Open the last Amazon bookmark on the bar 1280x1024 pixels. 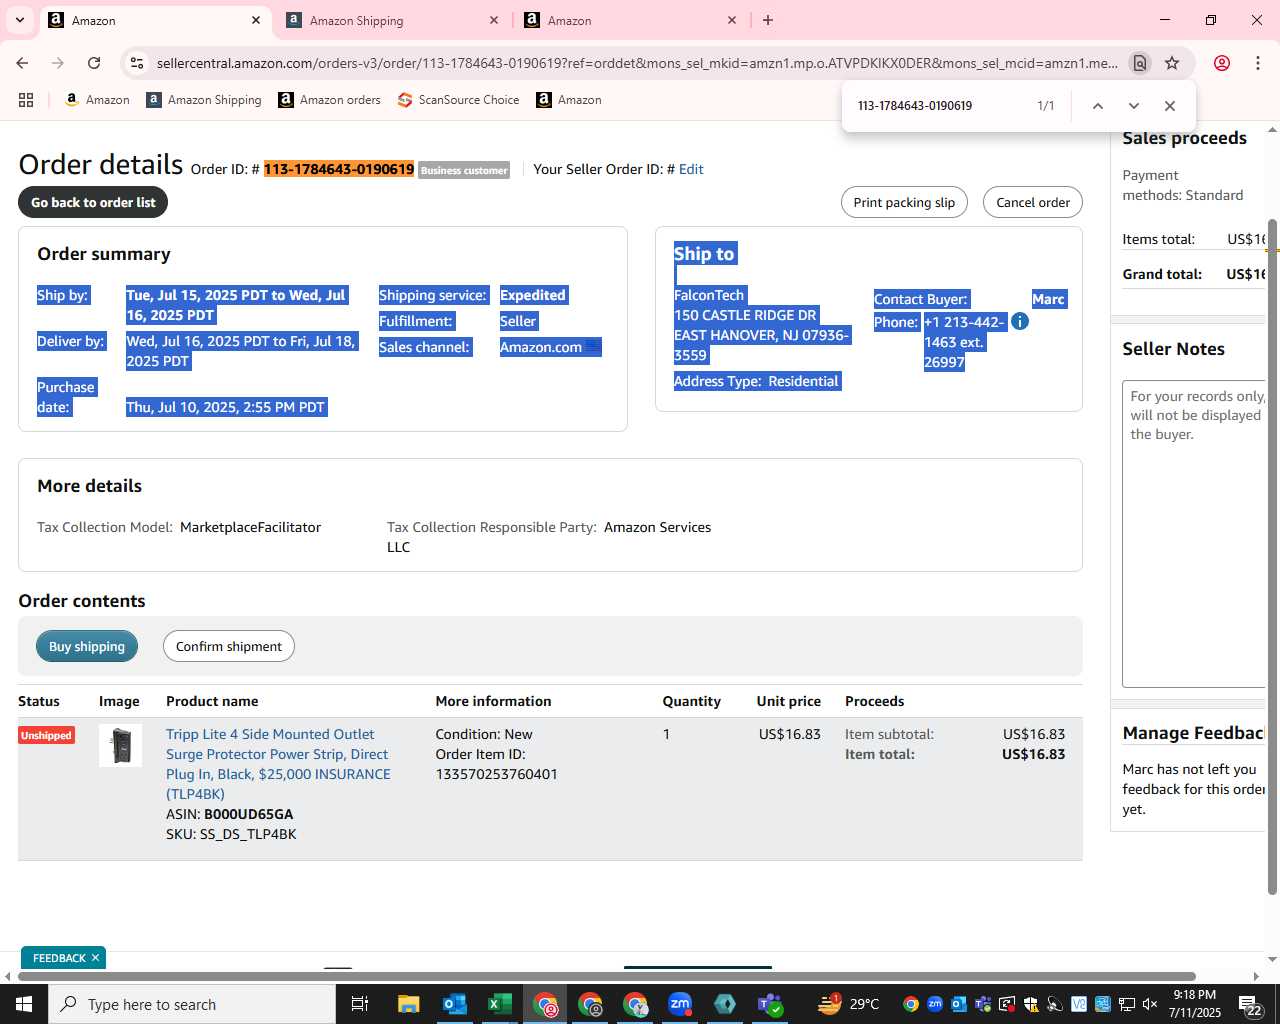tap(569, 100)
